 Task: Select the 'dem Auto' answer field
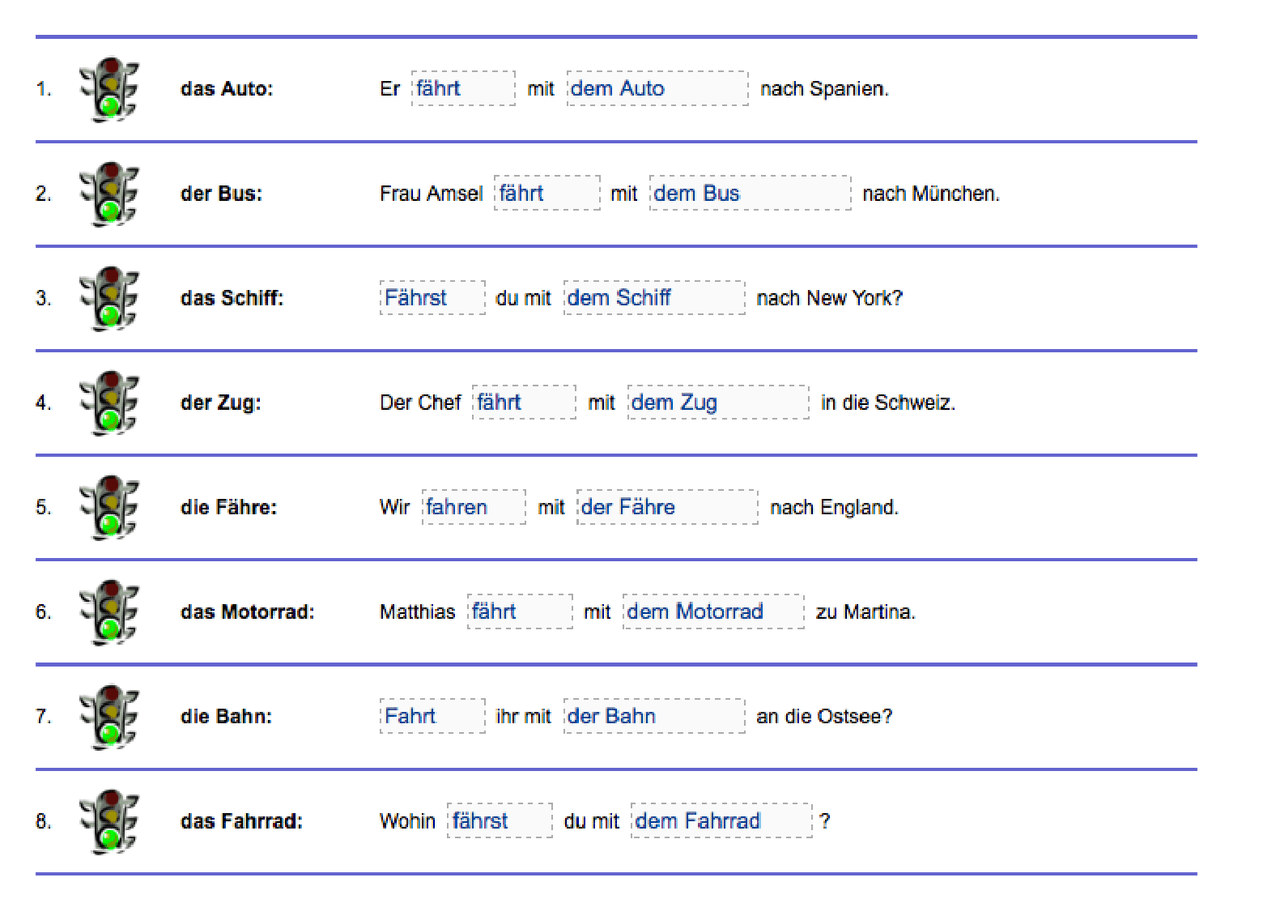tap(657, 88)
